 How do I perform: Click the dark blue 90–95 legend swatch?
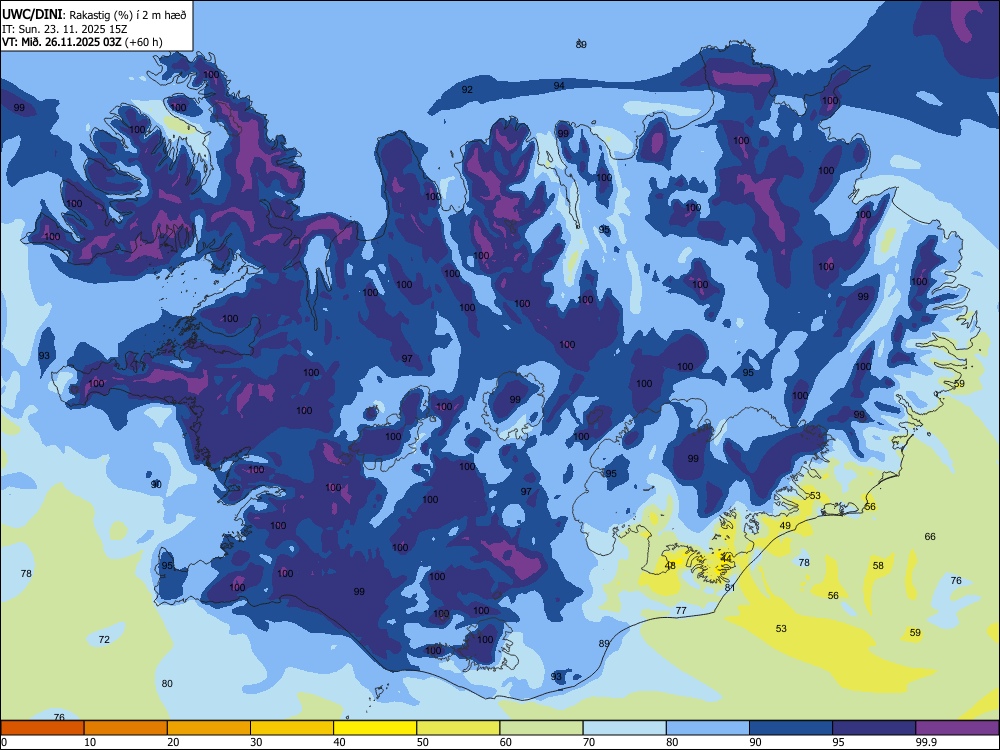[791, 728]
